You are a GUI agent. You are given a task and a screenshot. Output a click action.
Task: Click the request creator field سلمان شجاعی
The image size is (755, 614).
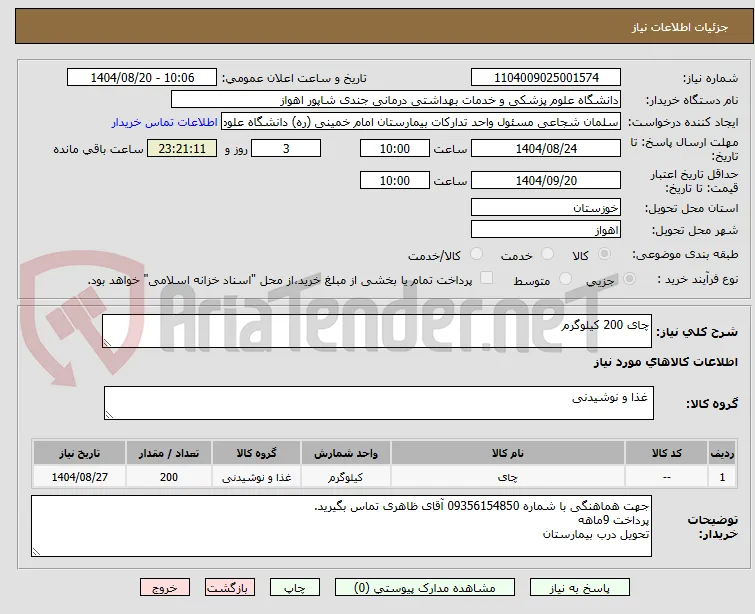(421, 122)
